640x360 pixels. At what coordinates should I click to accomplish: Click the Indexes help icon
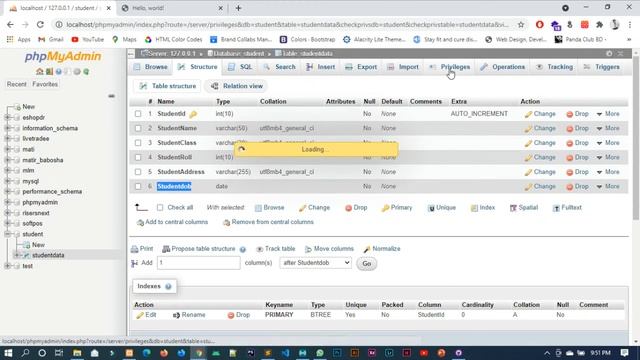[168, 287]
